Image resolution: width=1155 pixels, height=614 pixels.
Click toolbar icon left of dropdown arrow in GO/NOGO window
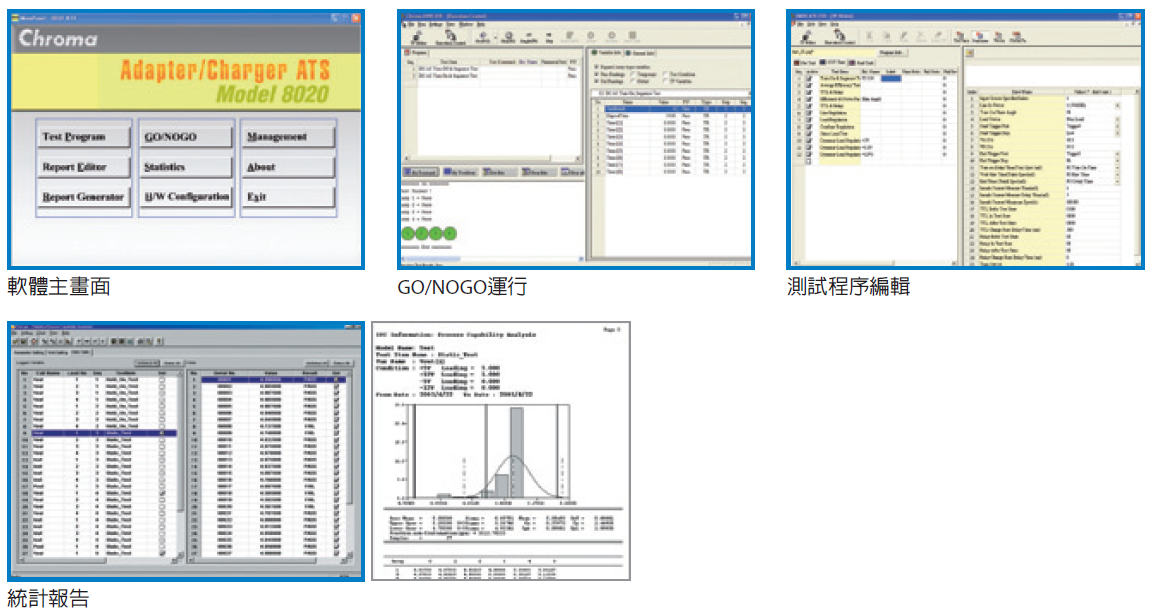tap(484, 36)
